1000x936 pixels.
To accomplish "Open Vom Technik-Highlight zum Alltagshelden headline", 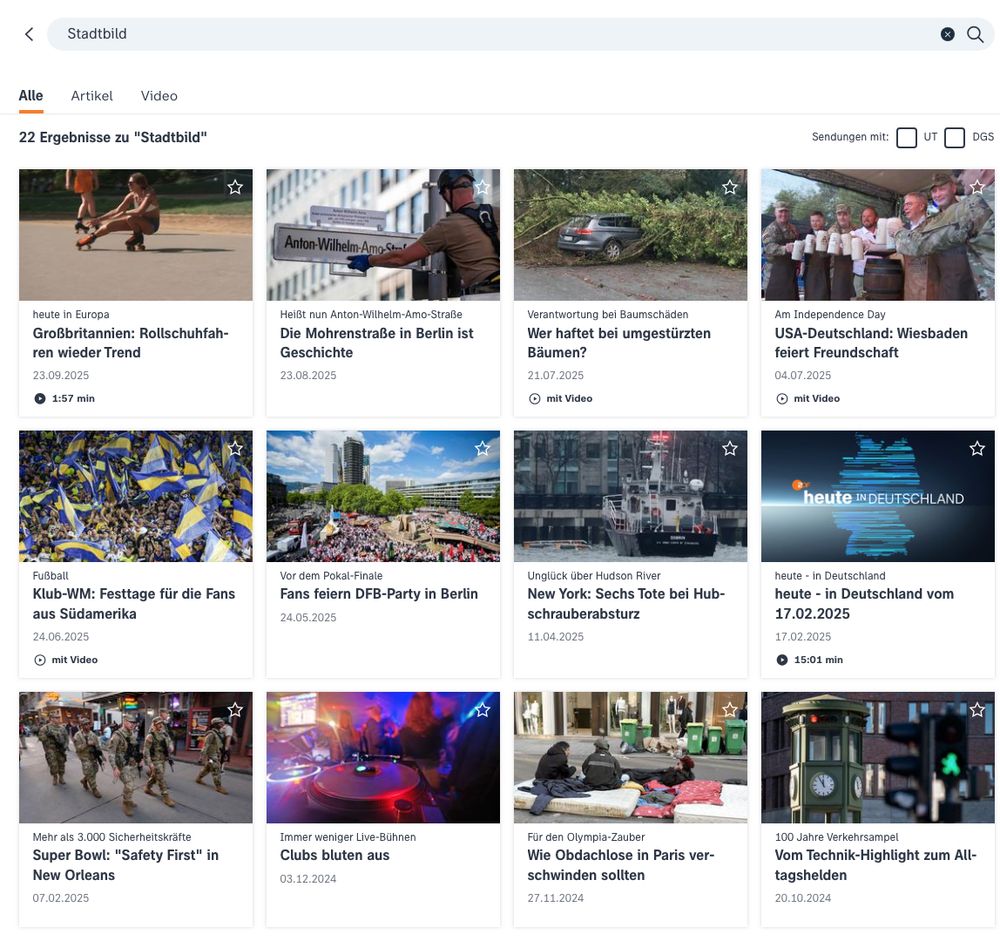I will coord(876,865).
